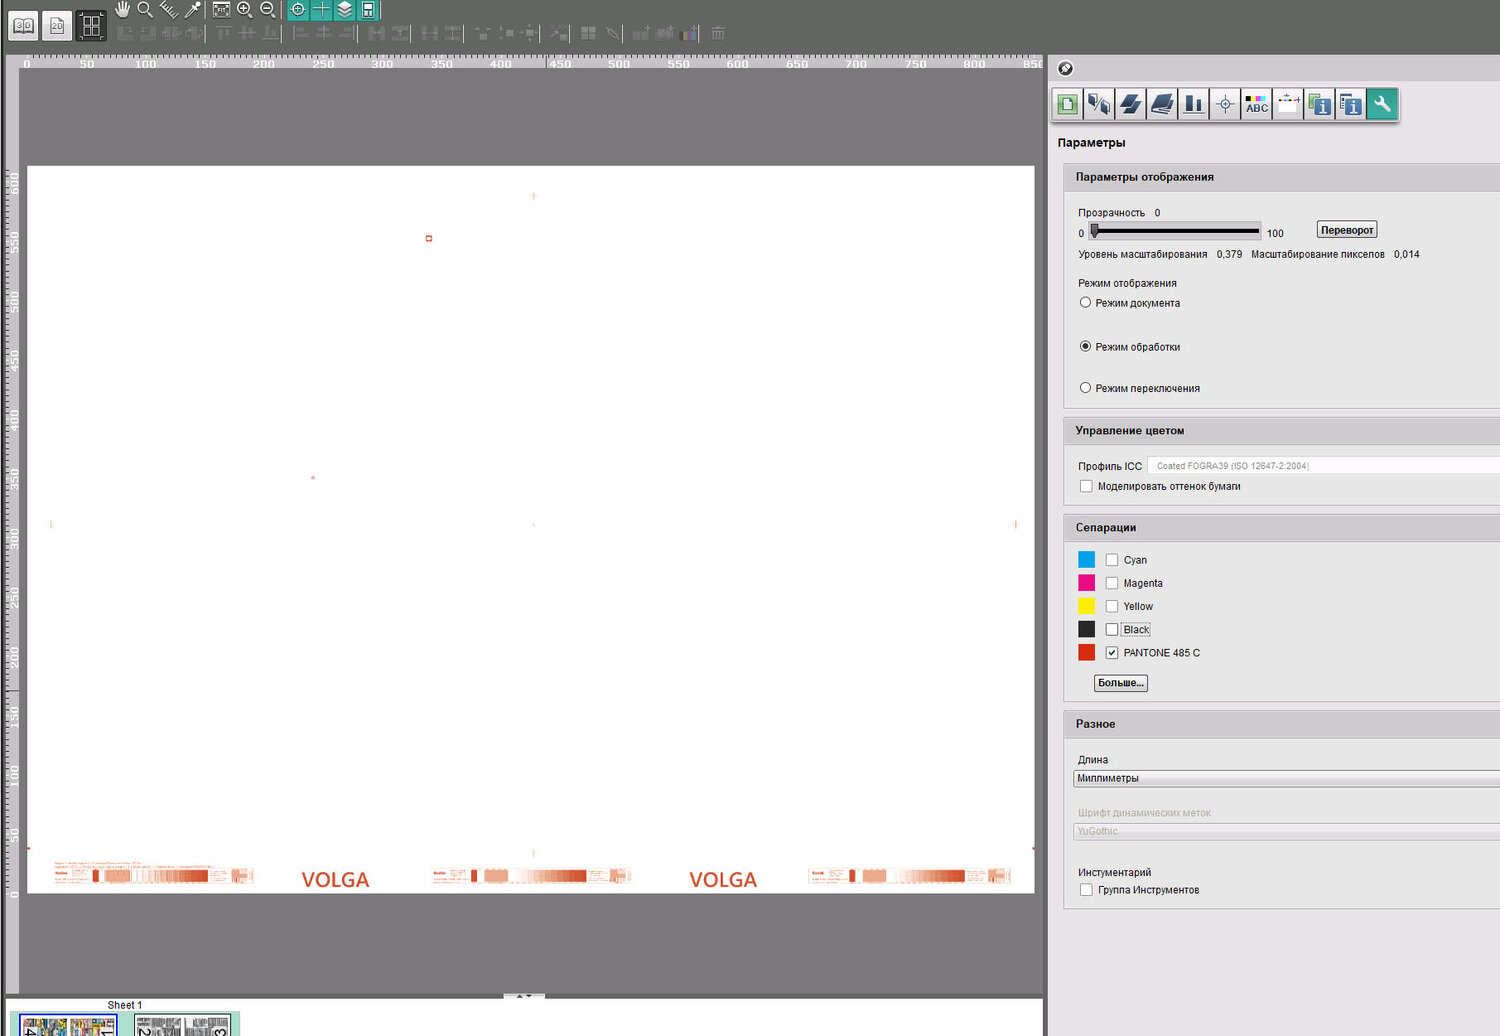Image resolution: width=1500 pixels, height=1036 pixels.
Task: Click the round pin icon above panel tabs
Action: (x=1066, y=68)
